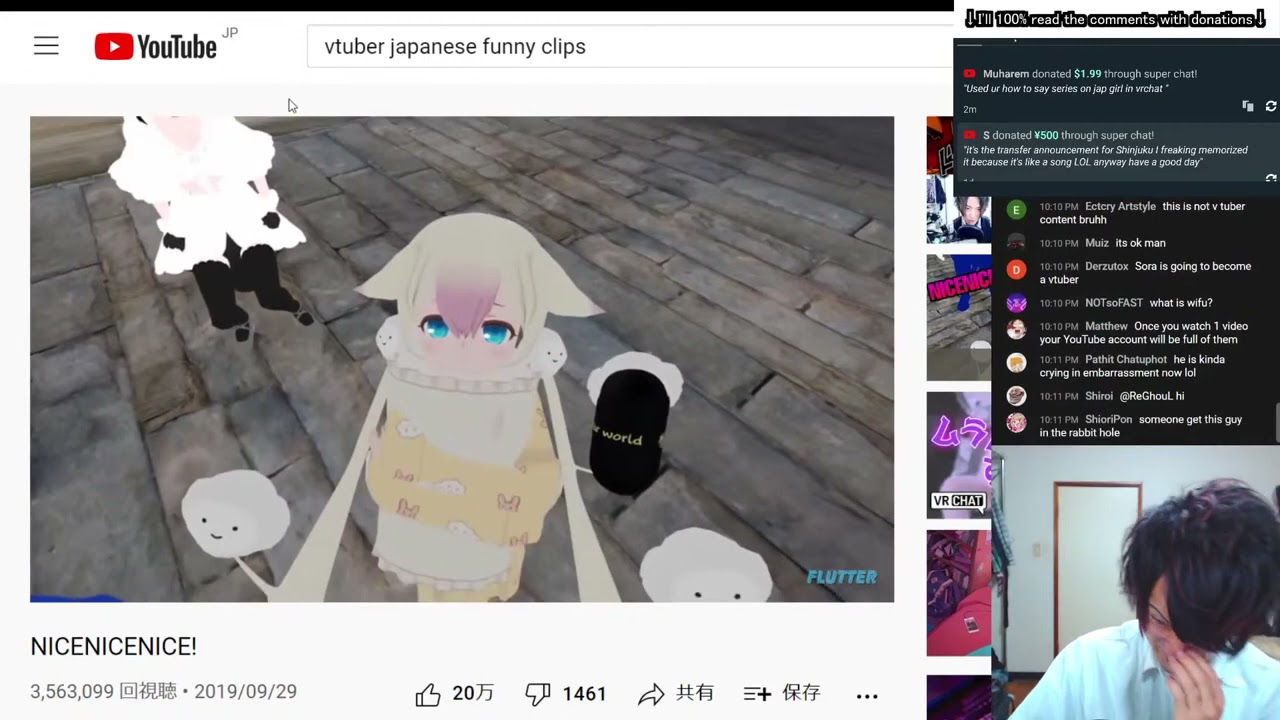
Task: Click the YouTube icon beside Muharem's donation
Action: 969,74
